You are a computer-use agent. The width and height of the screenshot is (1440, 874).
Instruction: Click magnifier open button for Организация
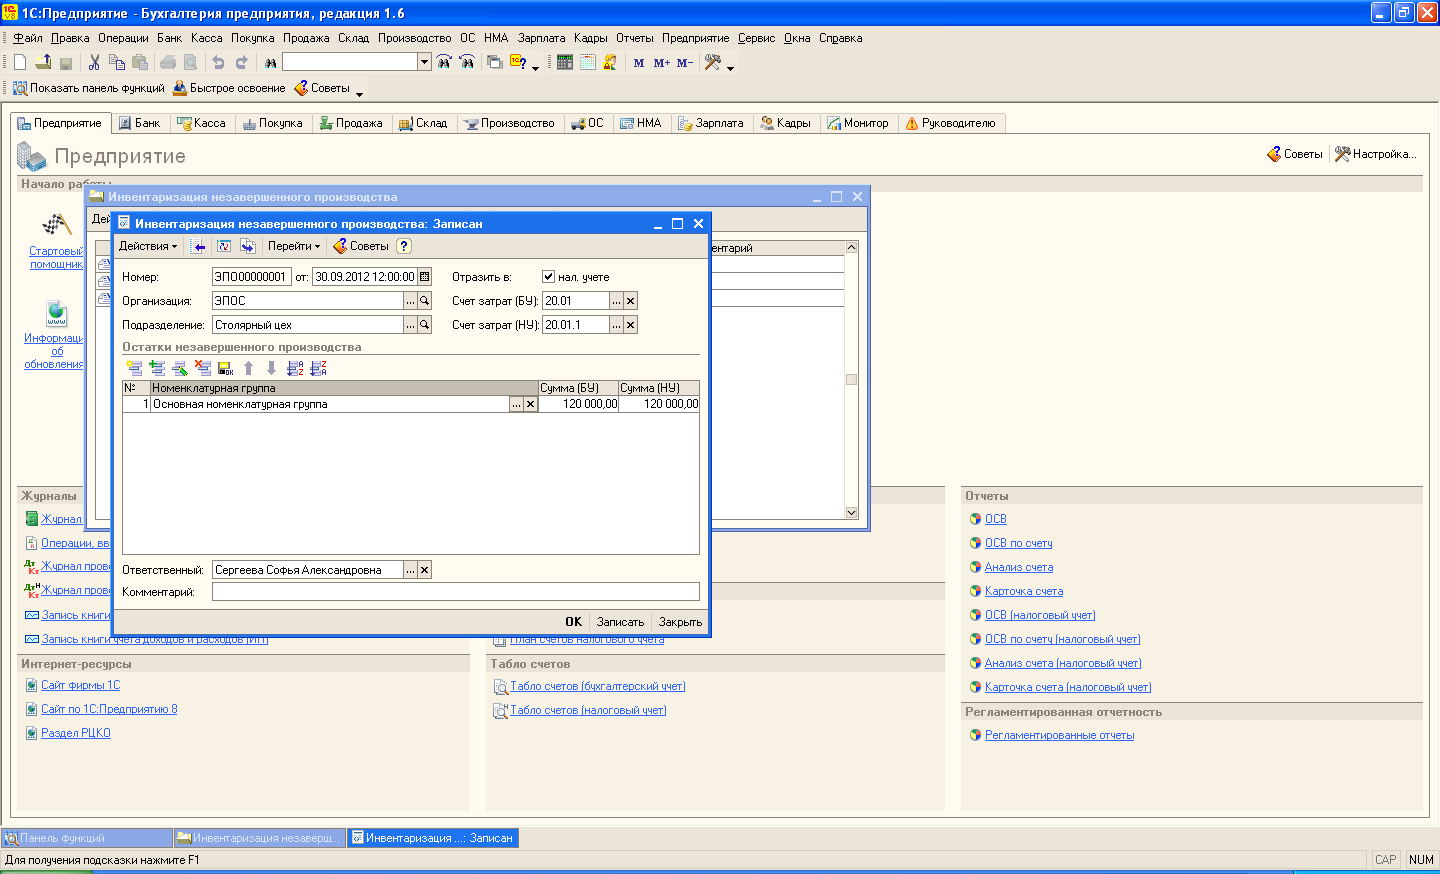tap(424, 301)
